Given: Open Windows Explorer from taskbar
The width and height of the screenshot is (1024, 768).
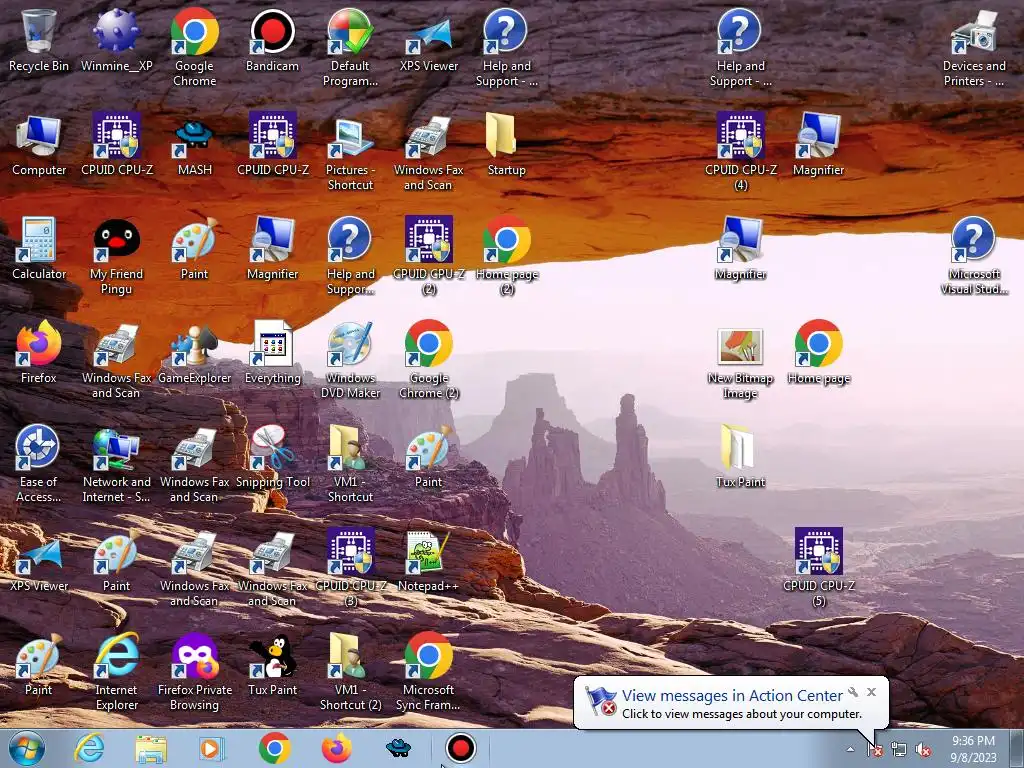Looking at the screenshot, I should coord(151,748).
